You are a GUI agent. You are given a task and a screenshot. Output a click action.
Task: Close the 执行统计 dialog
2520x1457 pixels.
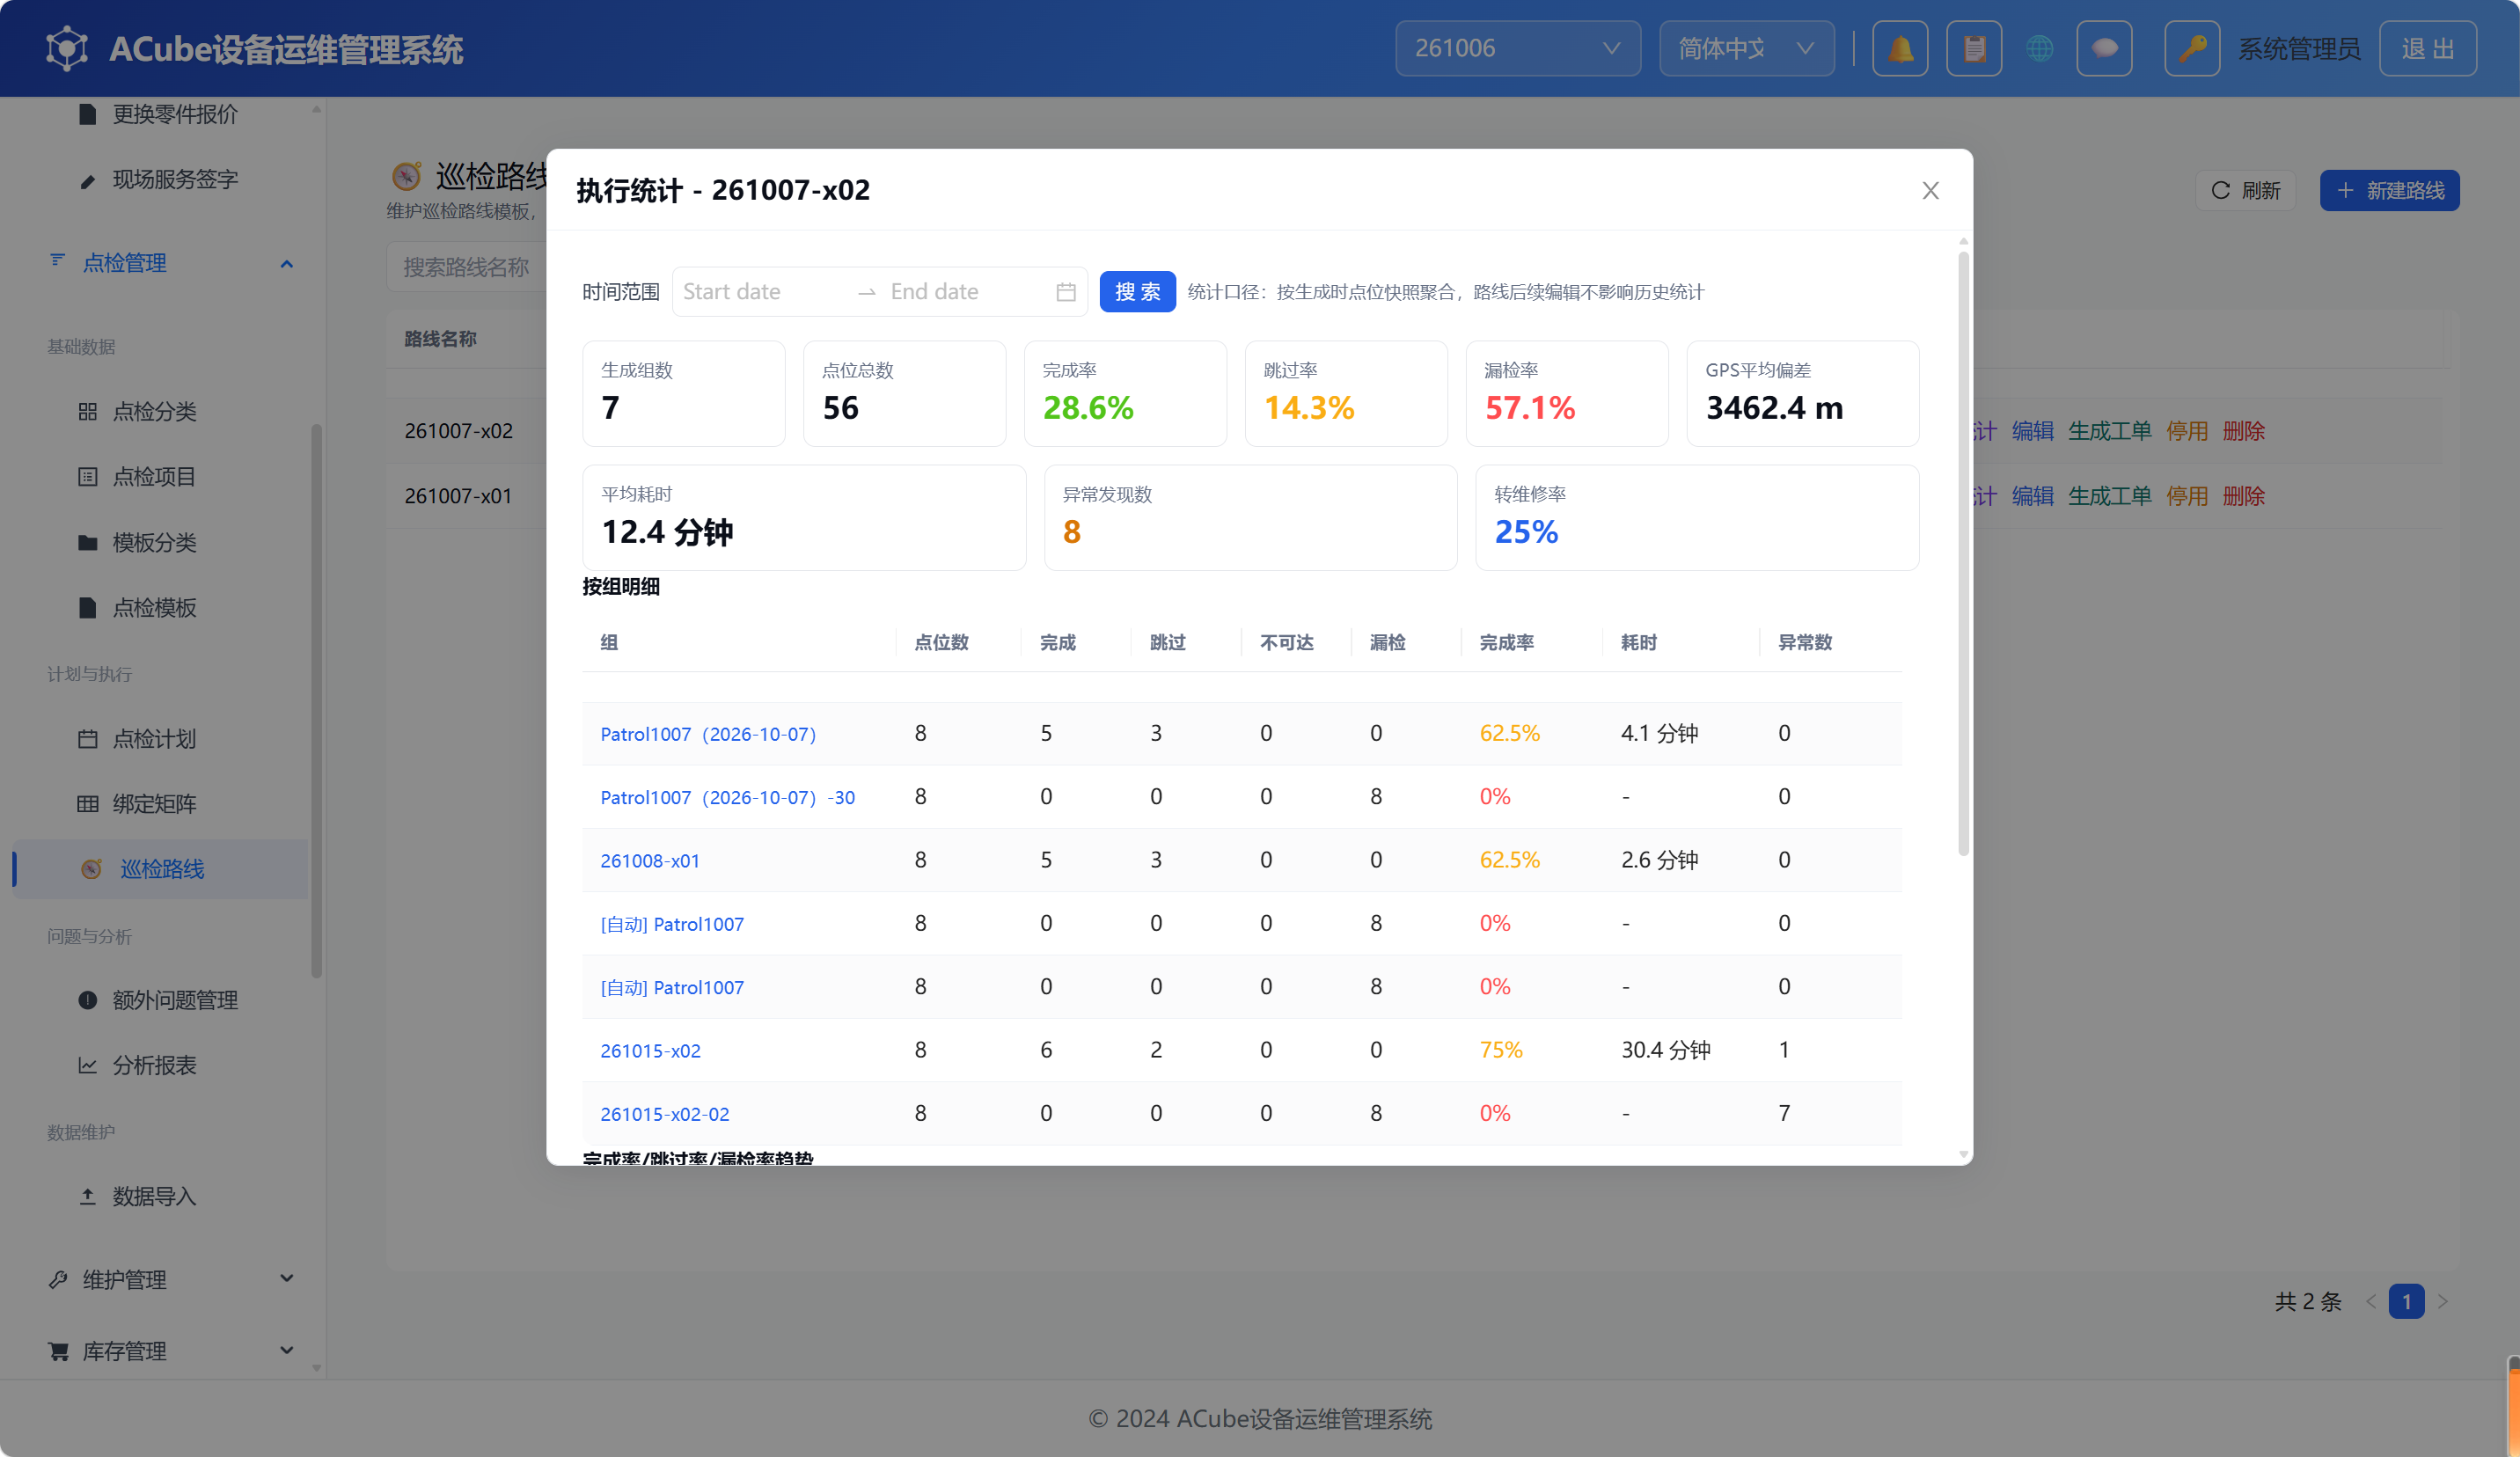point(1930,190)
